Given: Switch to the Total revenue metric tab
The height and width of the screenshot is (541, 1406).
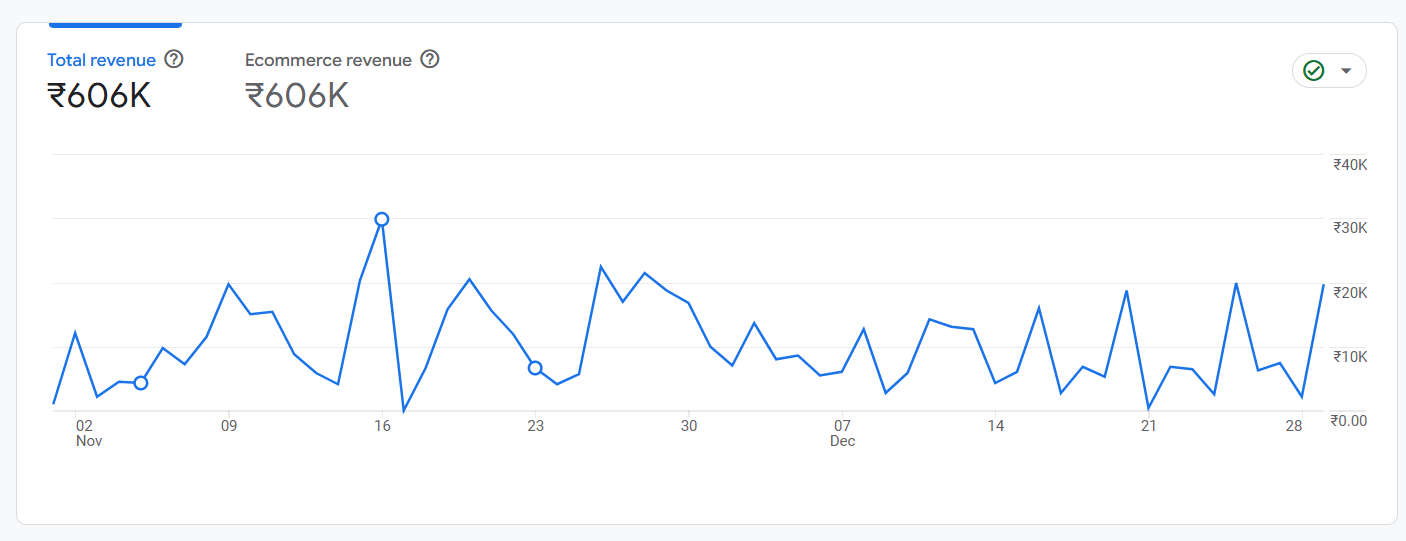Looking at the screenshot, I should tap(101, 60).
